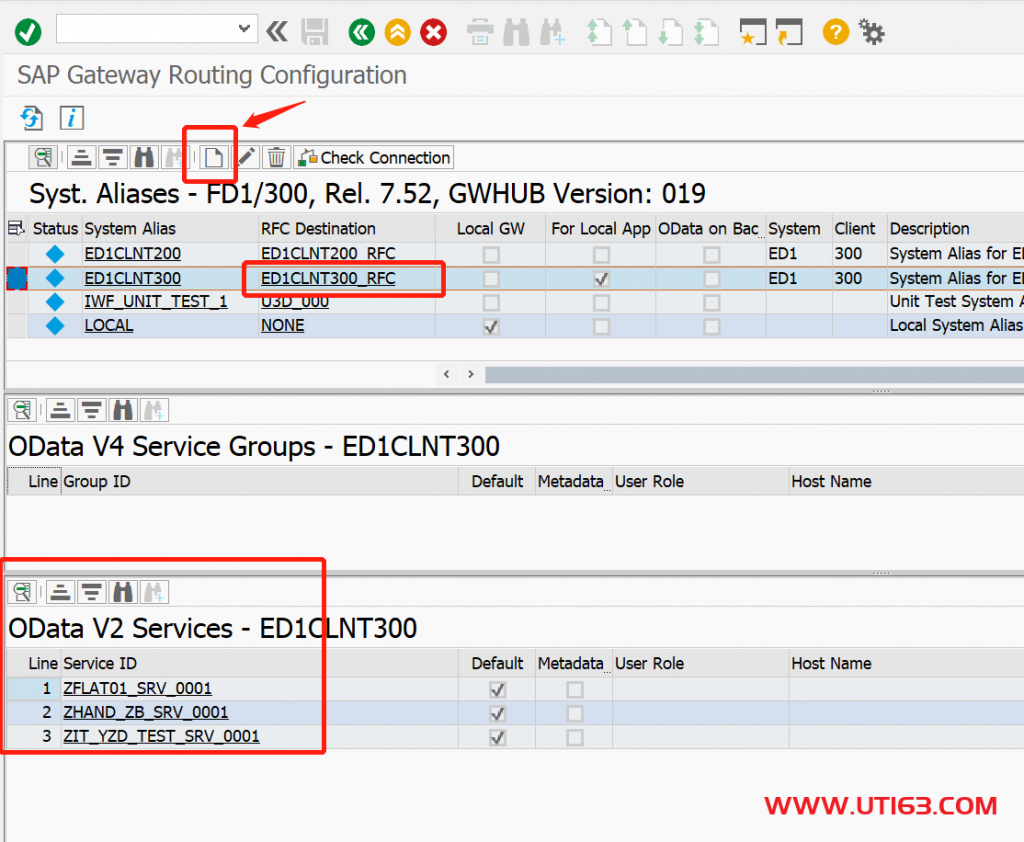
Task: Click the right scroll arrow under Syst. Aliases
Action: (471, 374)
